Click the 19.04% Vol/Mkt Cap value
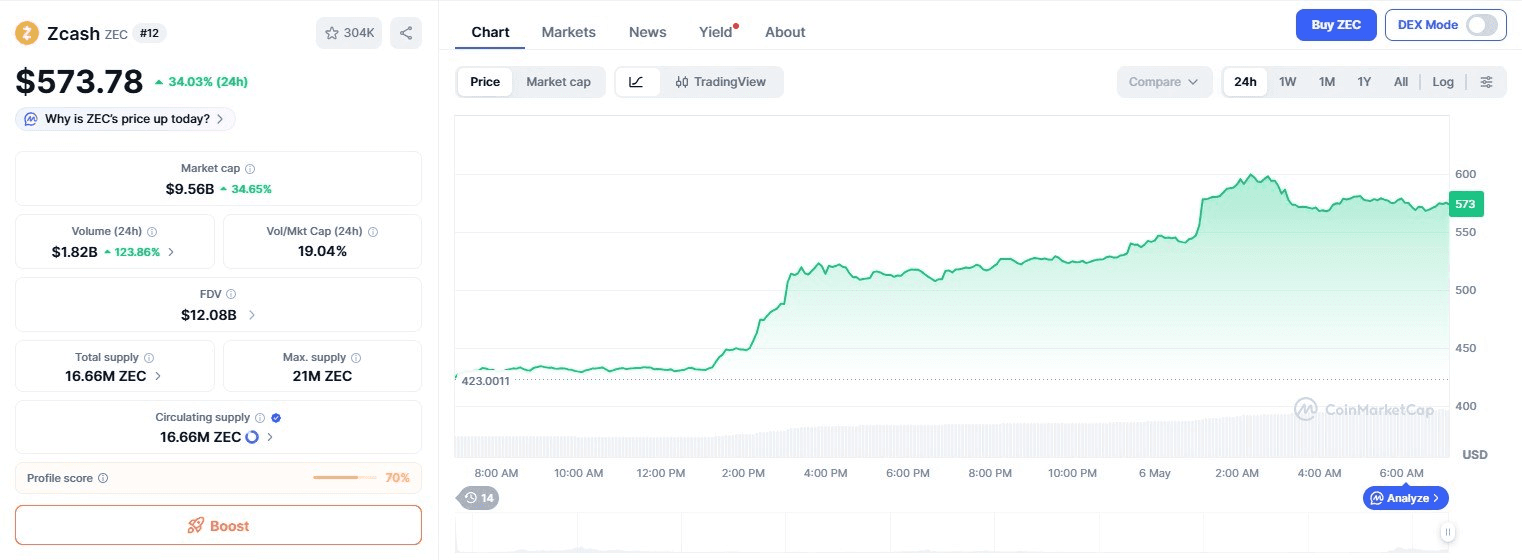The image size is (1522, 560). tap(321, 251)
